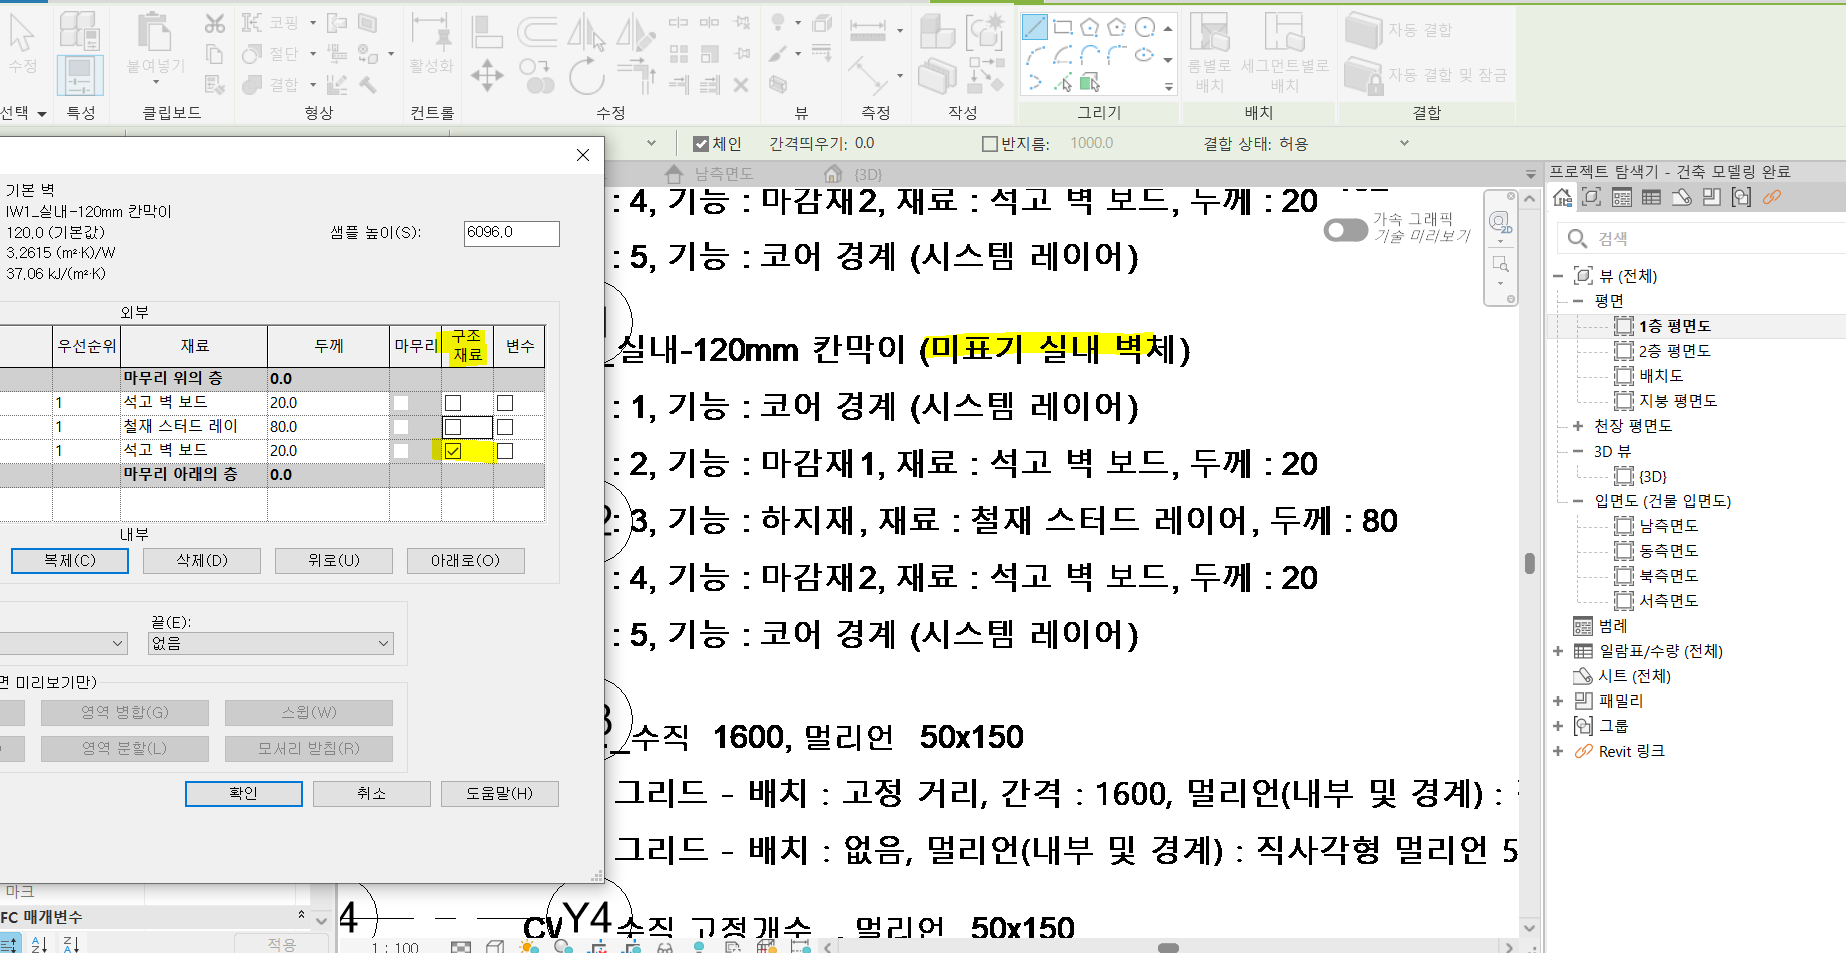Click the Move tool in Modify panel
This screenshot has width=1846, height=953.
(x=487, y=76)
